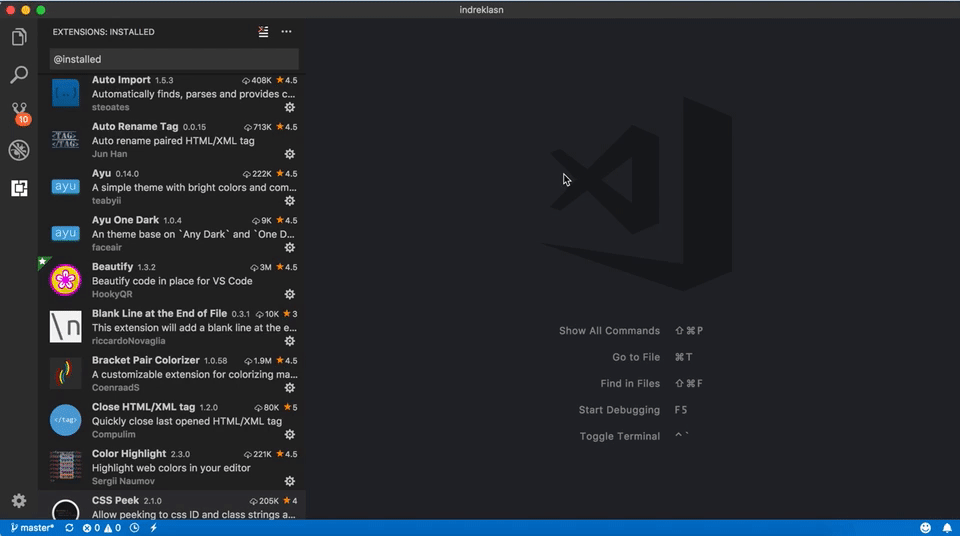Open the notifications bell in status bar
The height and width of the screenshot is (536, 960).
946,528
